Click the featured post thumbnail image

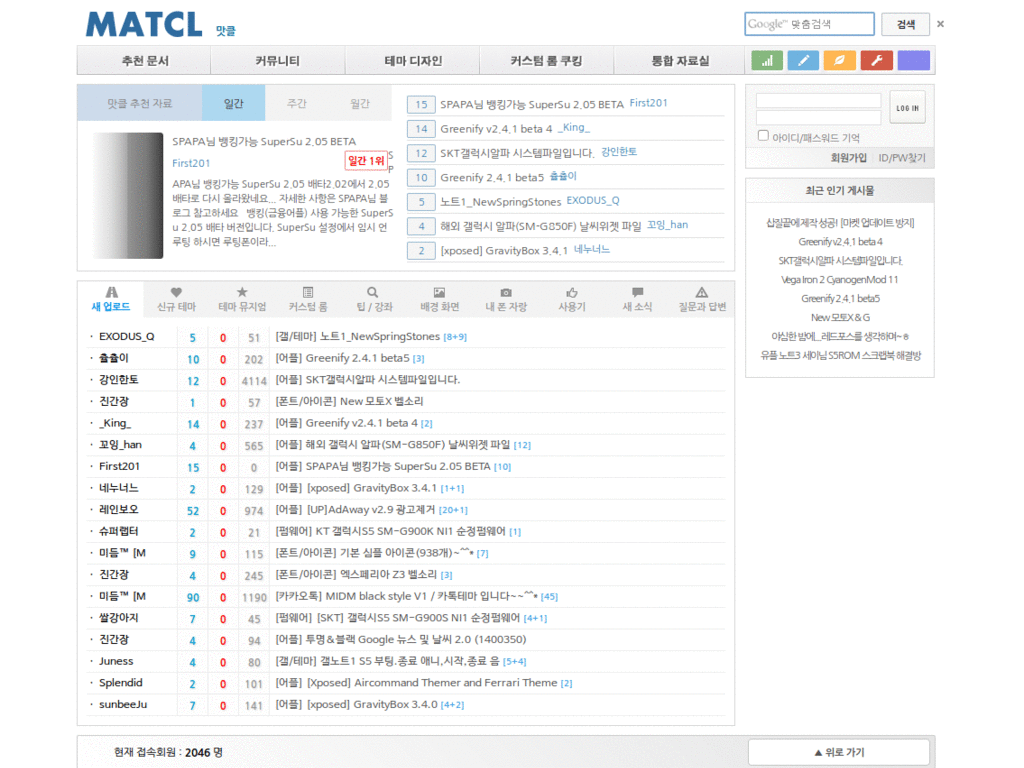(x=128, y=195)
